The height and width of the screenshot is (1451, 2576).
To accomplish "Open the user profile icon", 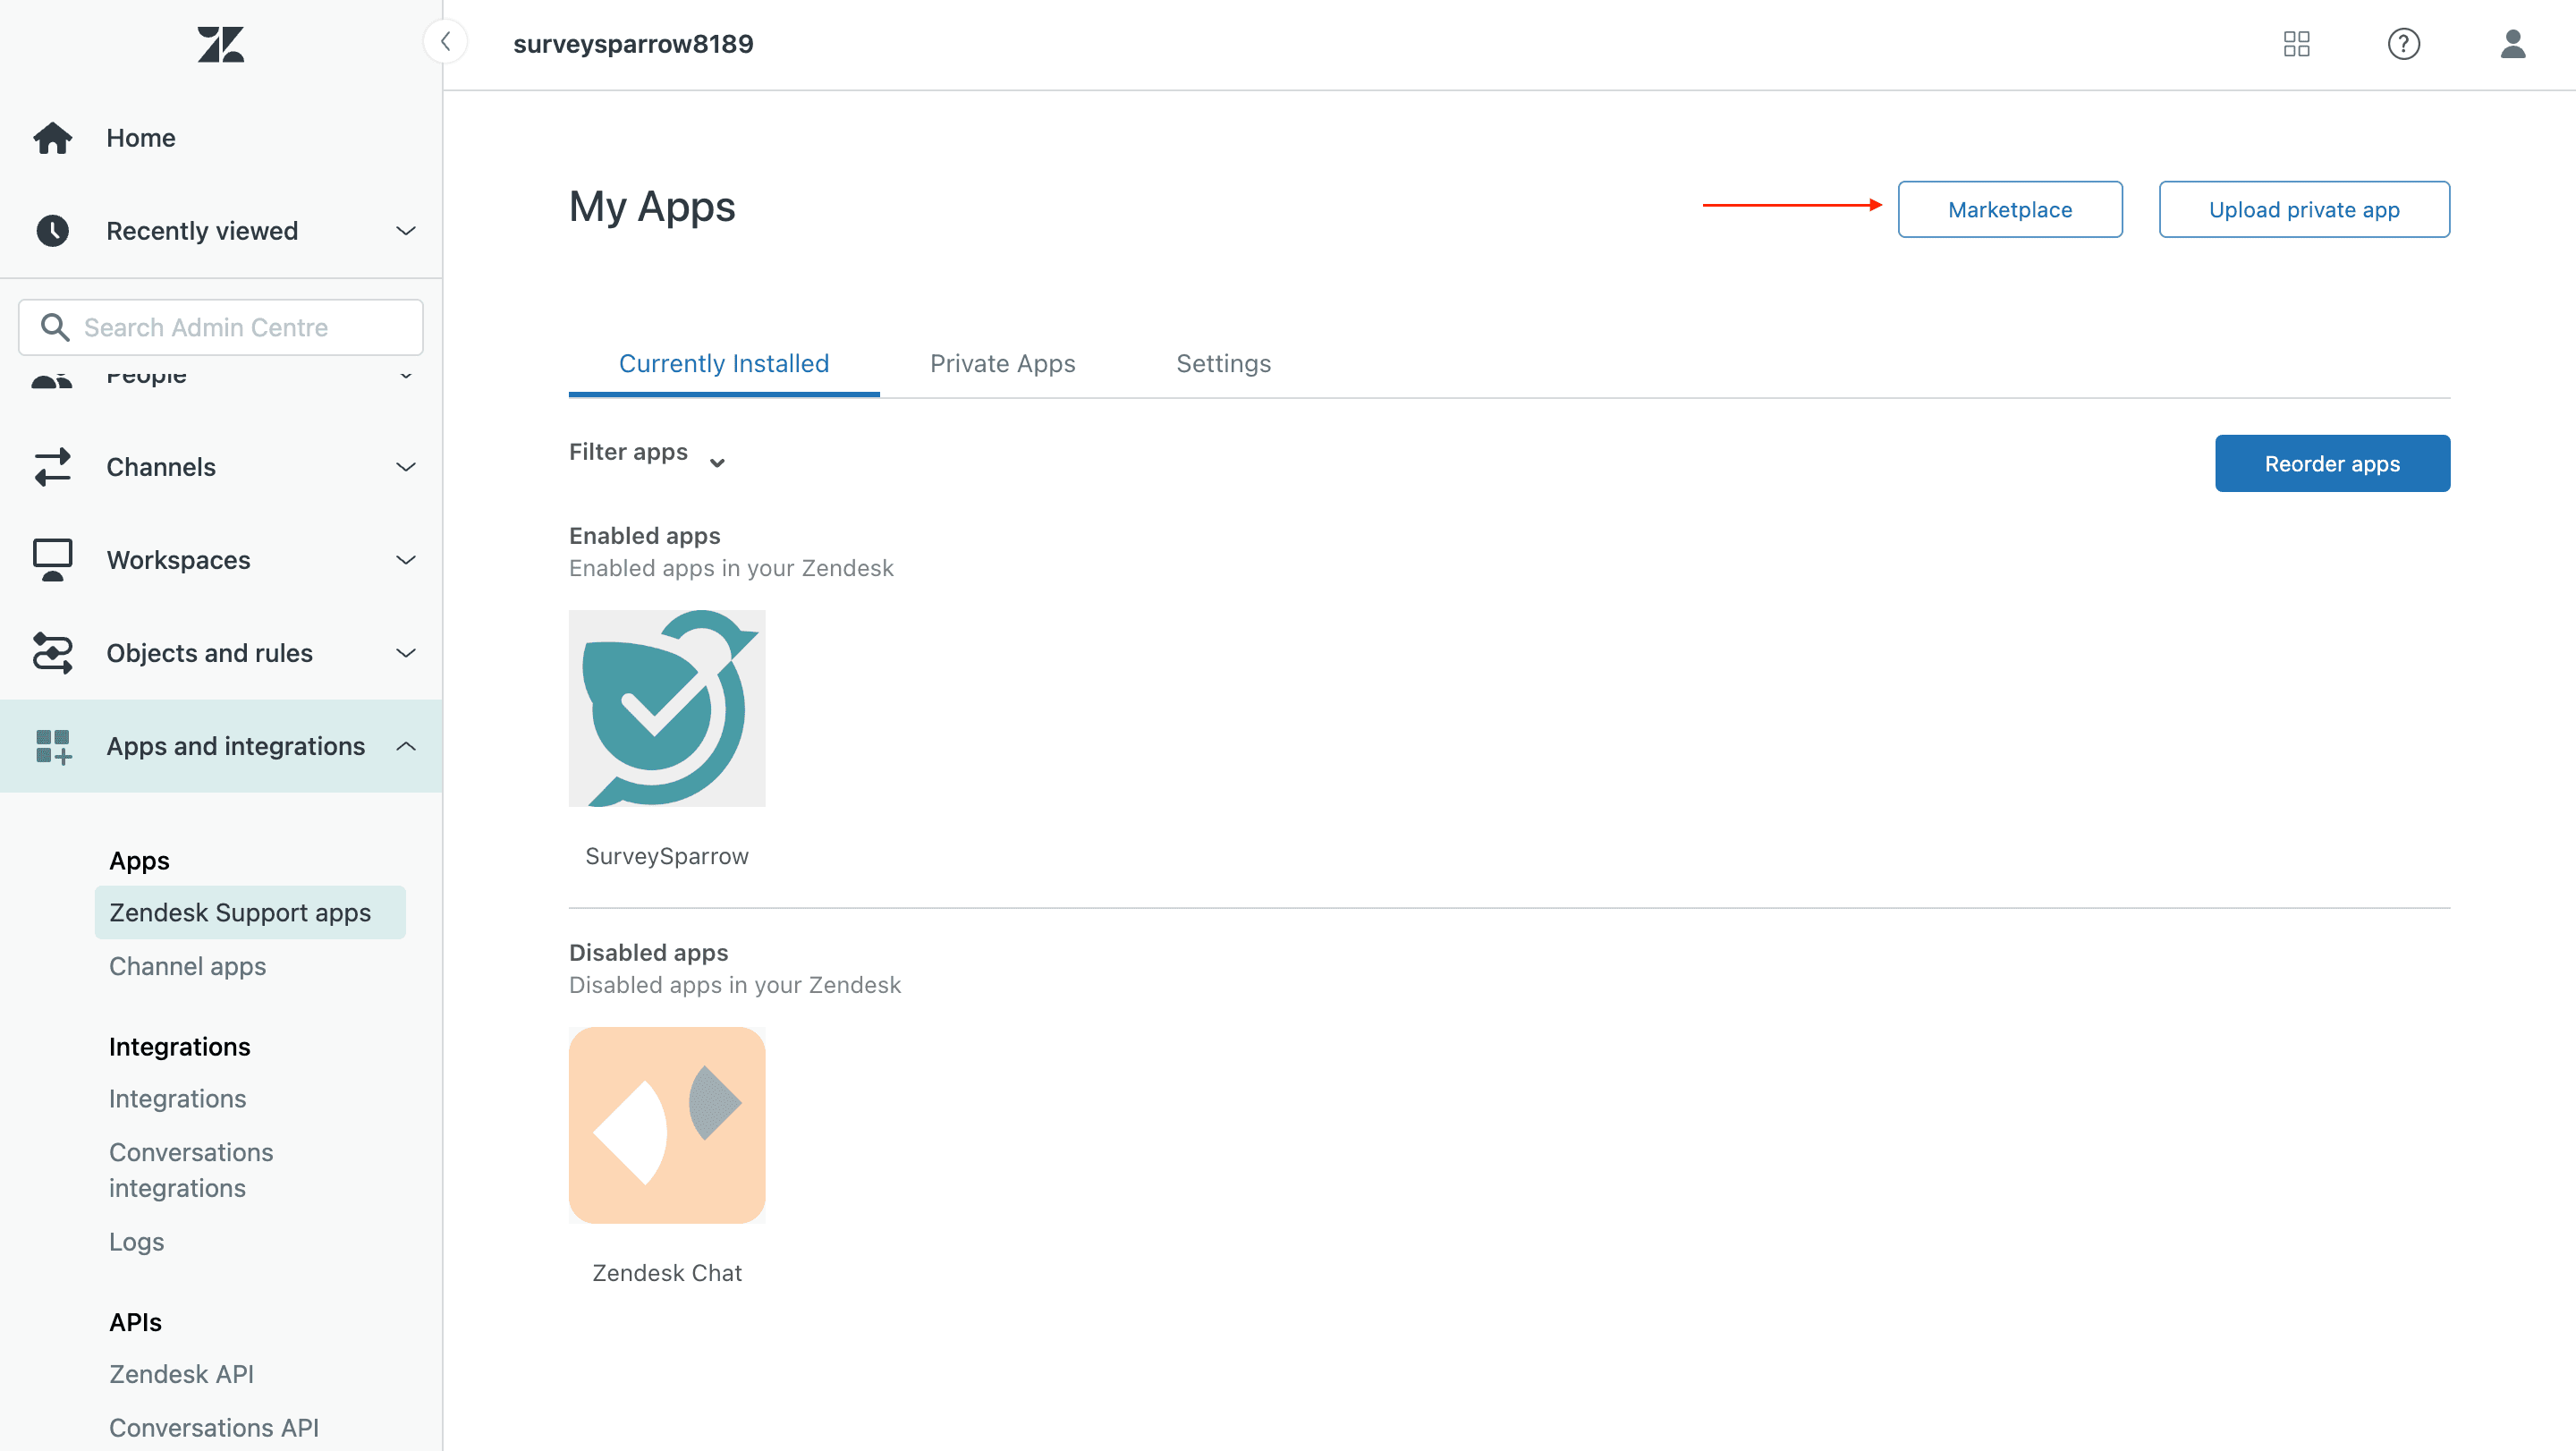I will 2512,44.
